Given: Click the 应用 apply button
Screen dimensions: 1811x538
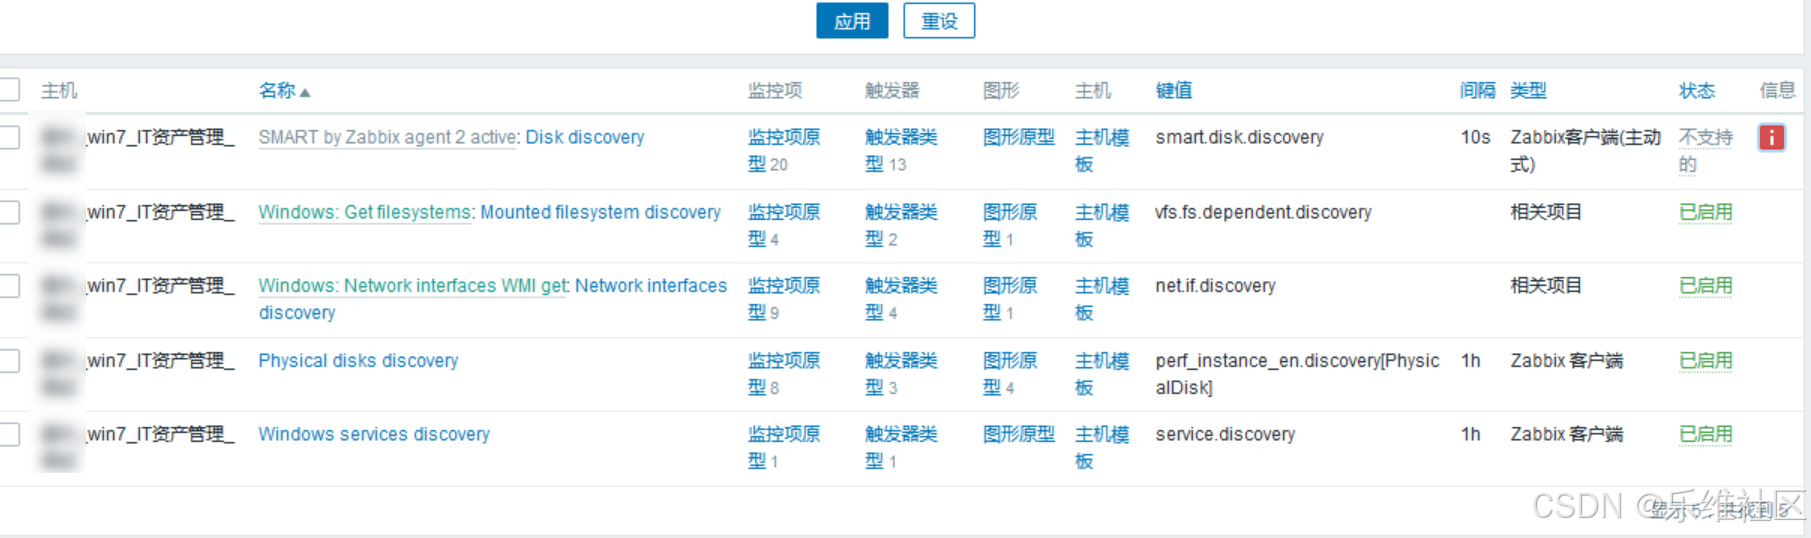Looking at the screenshot, I should (852, 21).
